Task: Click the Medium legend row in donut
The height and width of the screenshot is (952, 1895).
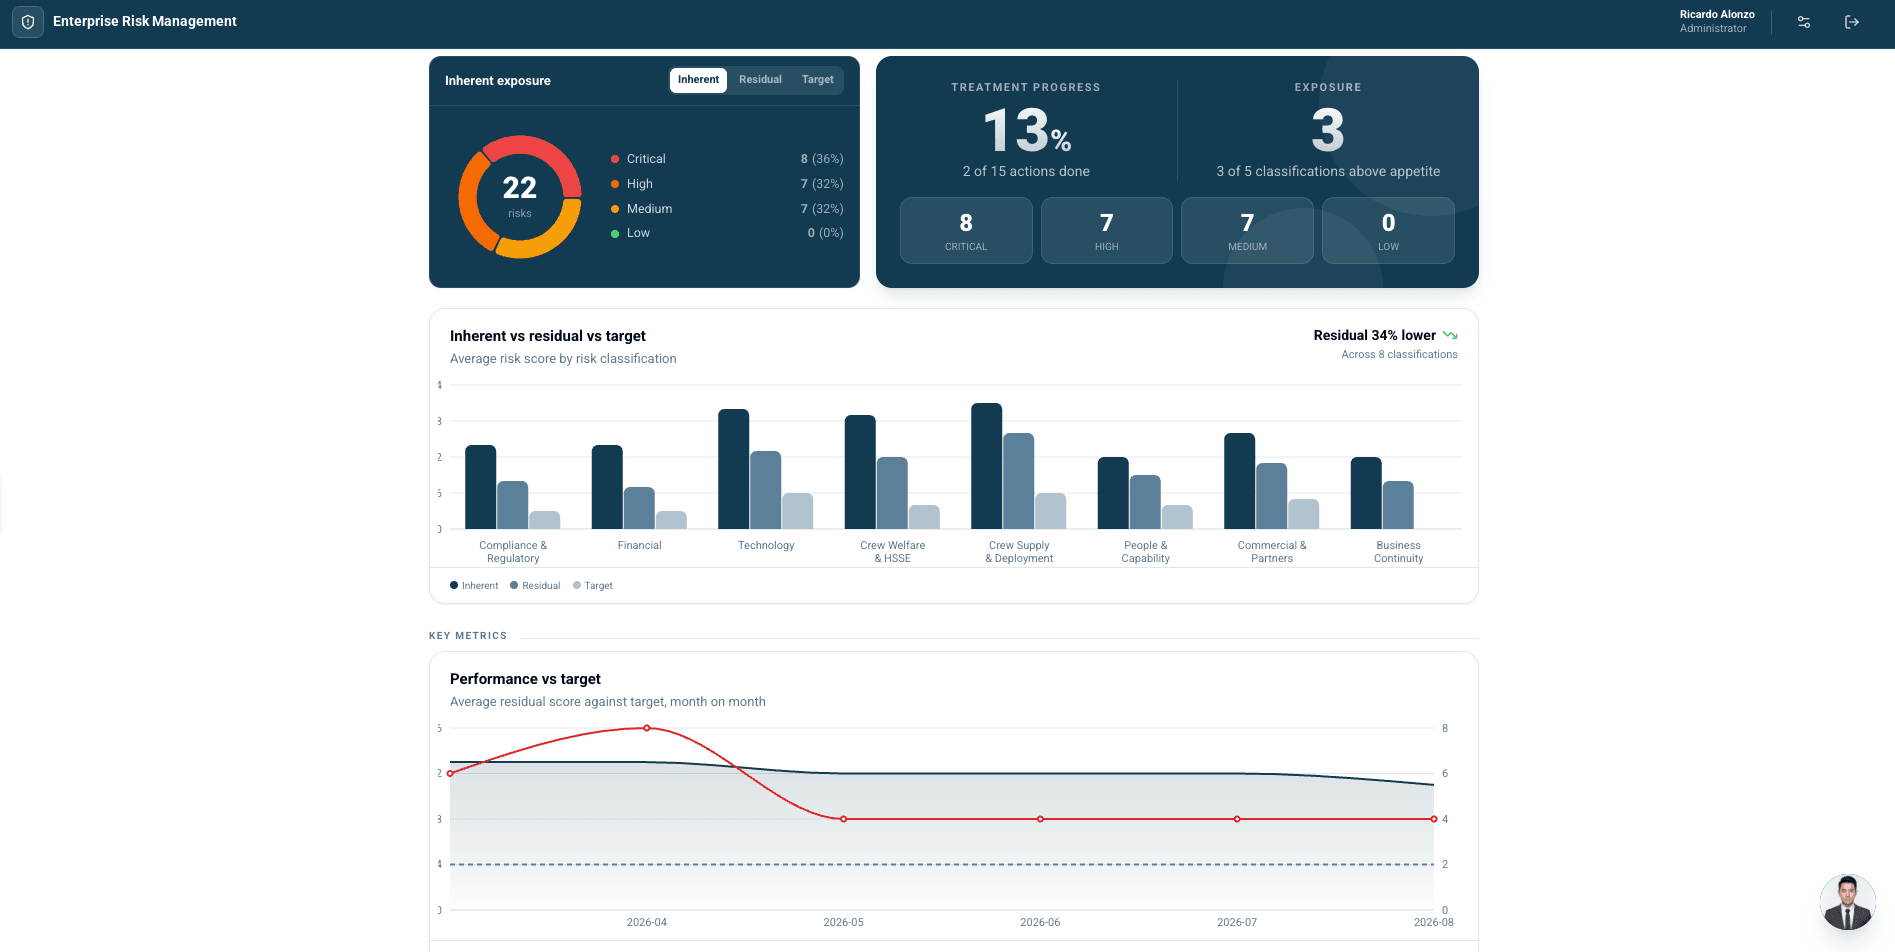Action: click(x=727, y=209)
